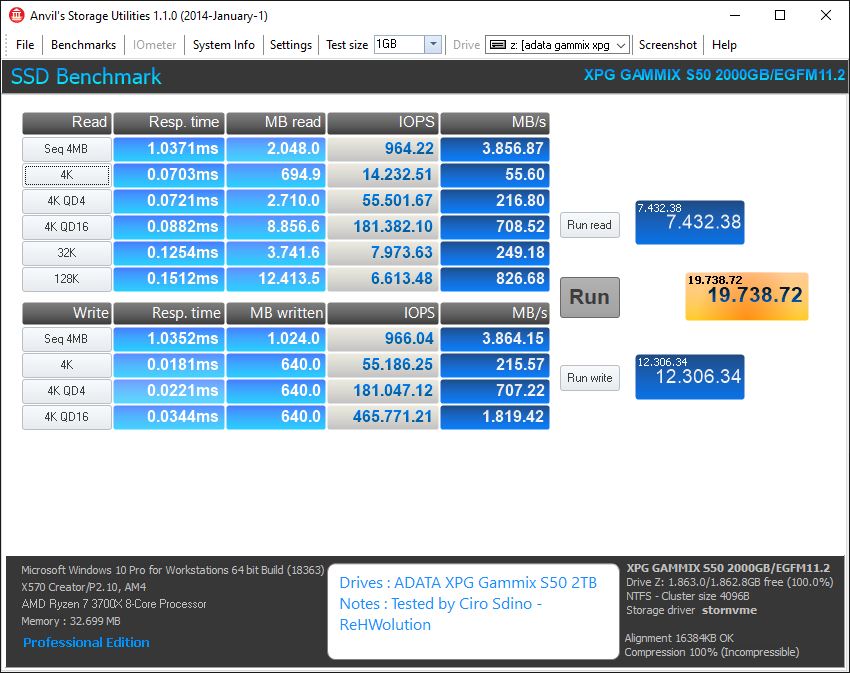Open the Settings menu
Image resolution: width=850 pixels, height=673 pixels.
(x=291, y=45)
